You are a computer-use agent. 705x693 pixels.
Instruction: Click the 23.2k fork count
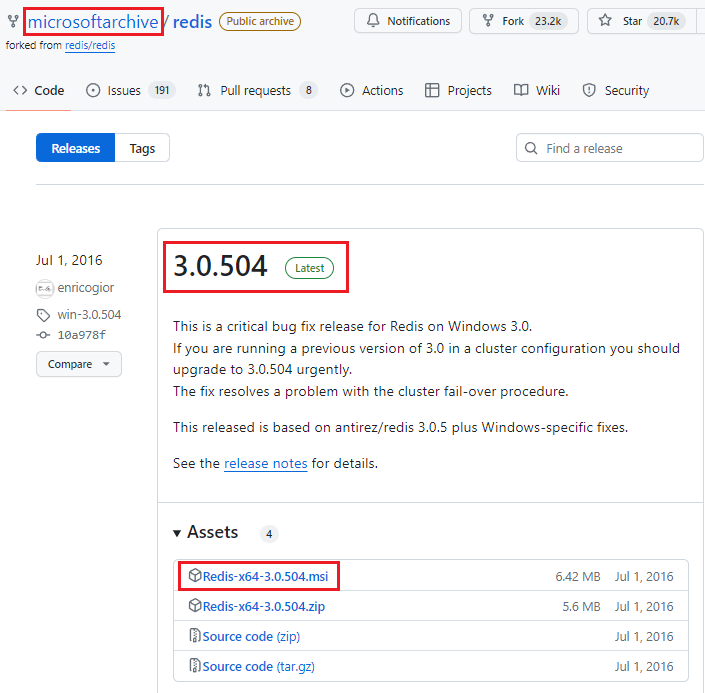tap(548, 21)
